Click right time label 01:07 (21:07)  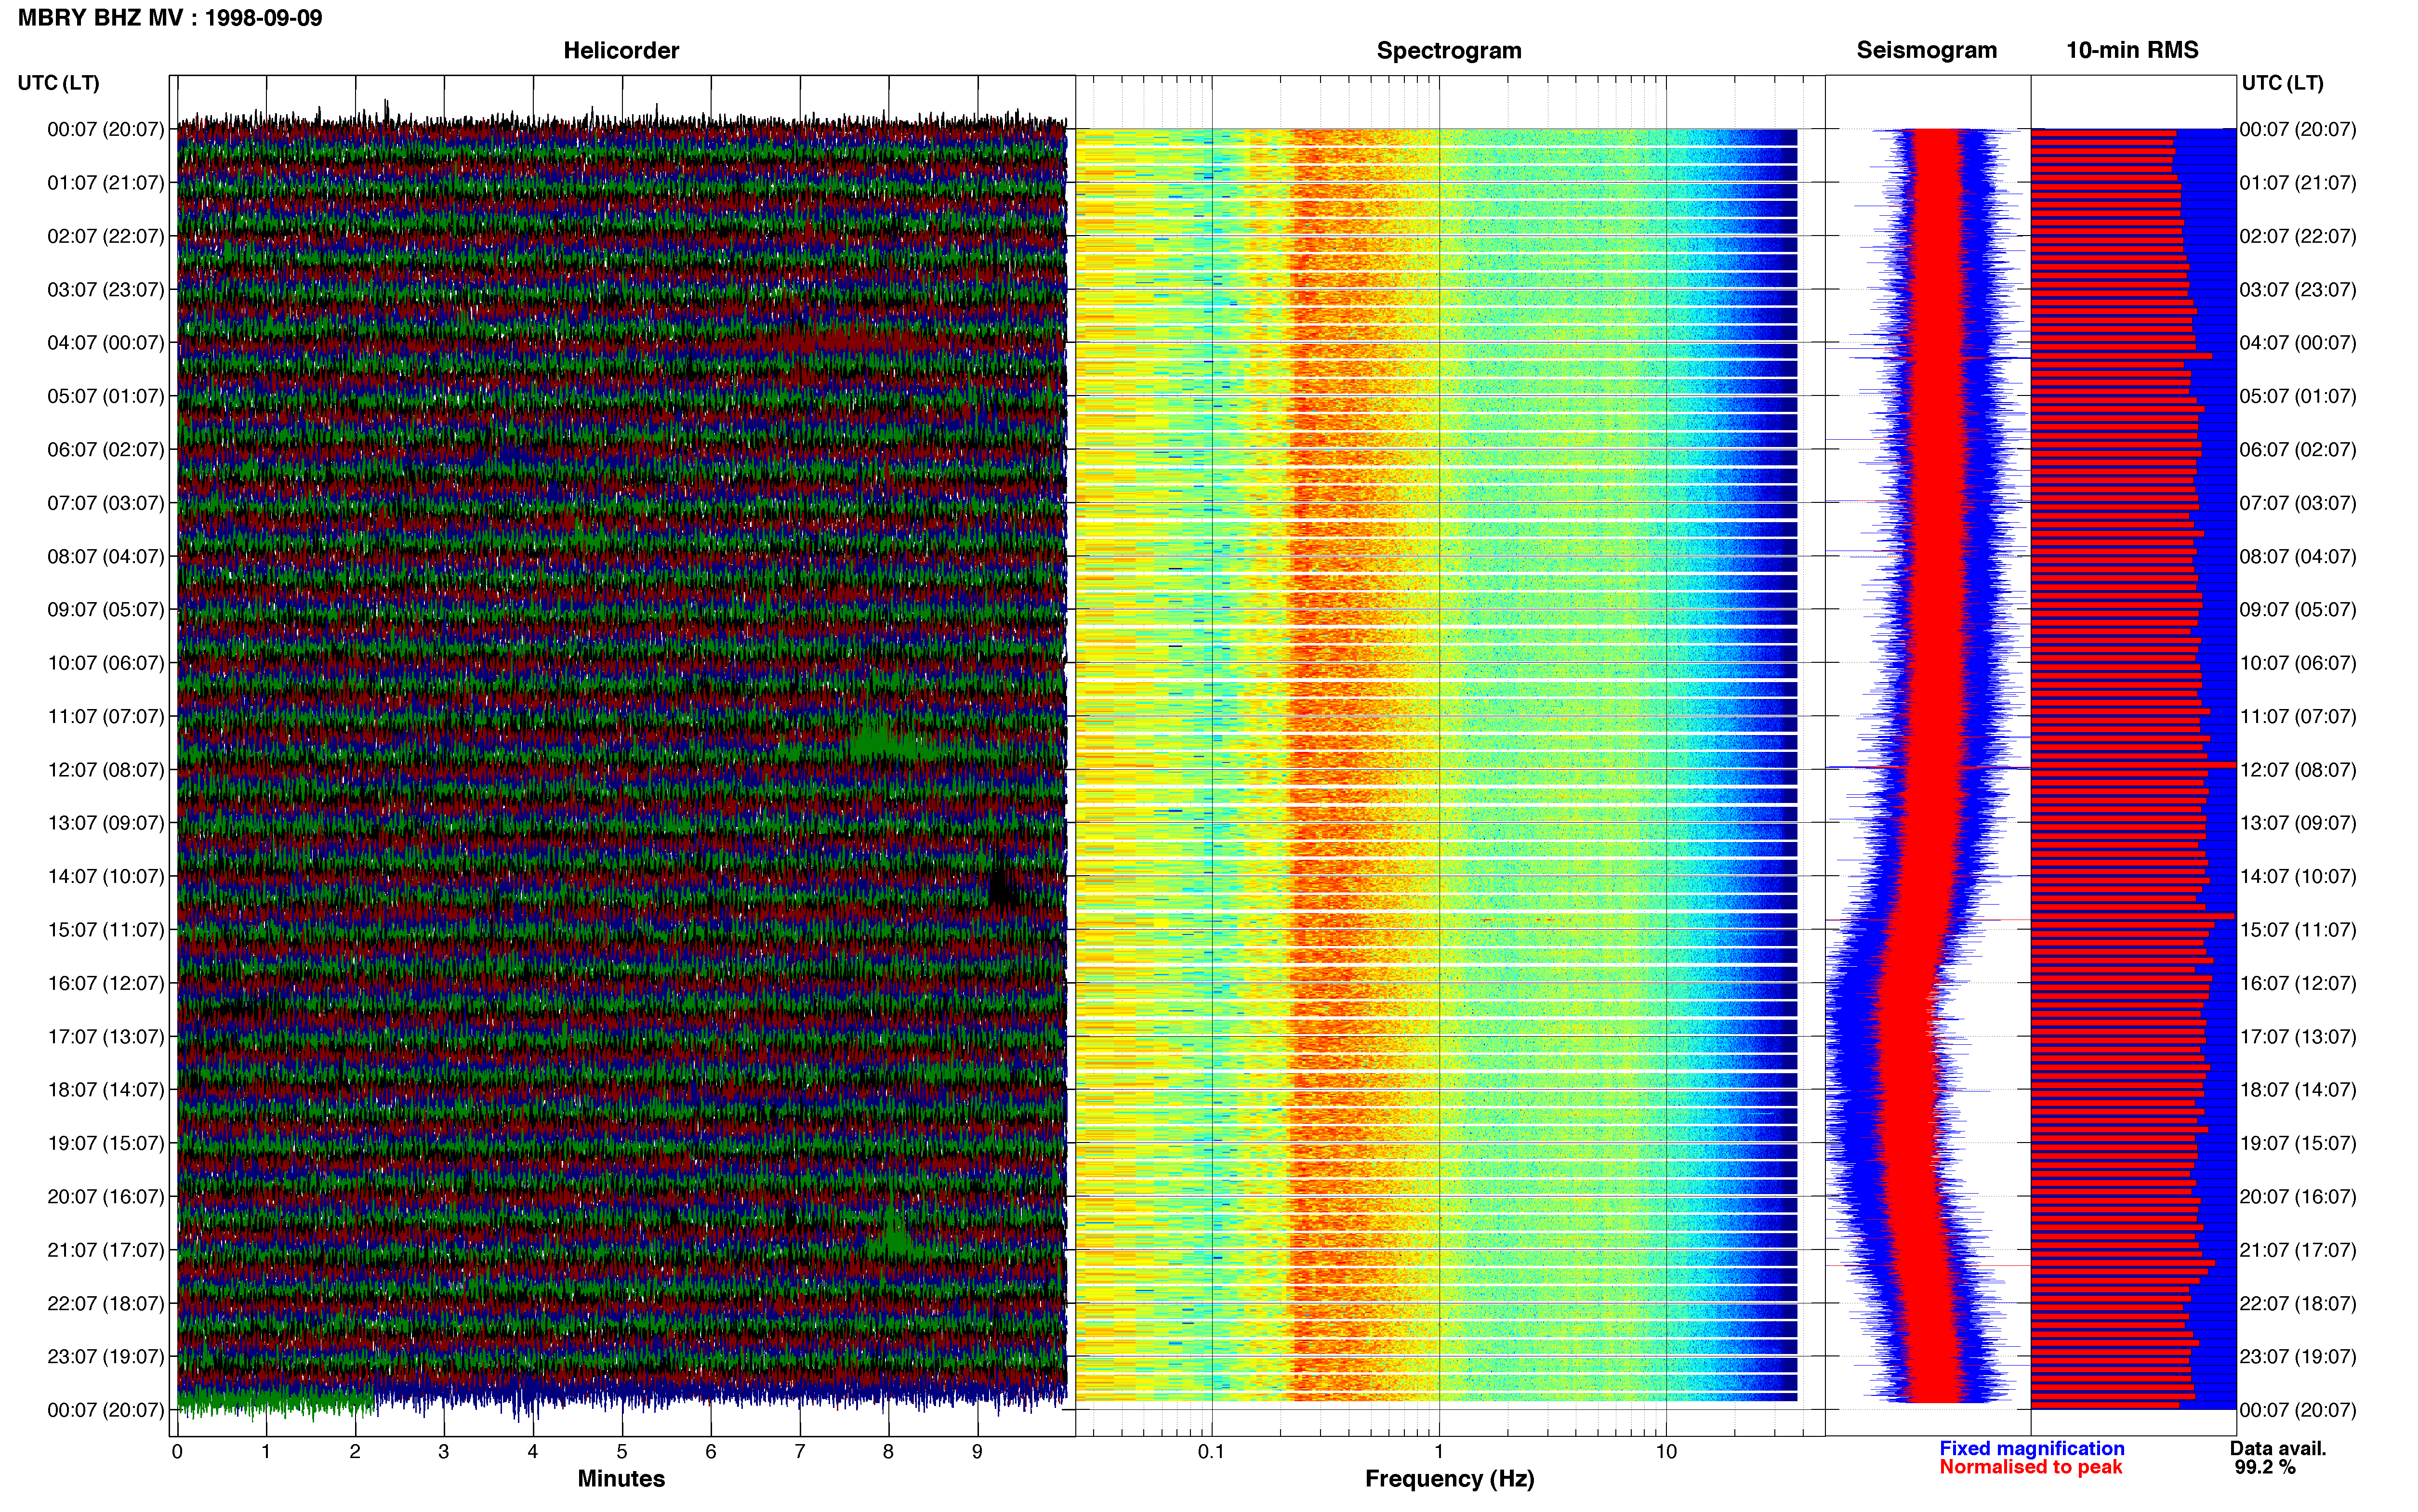coord(2298,183)
